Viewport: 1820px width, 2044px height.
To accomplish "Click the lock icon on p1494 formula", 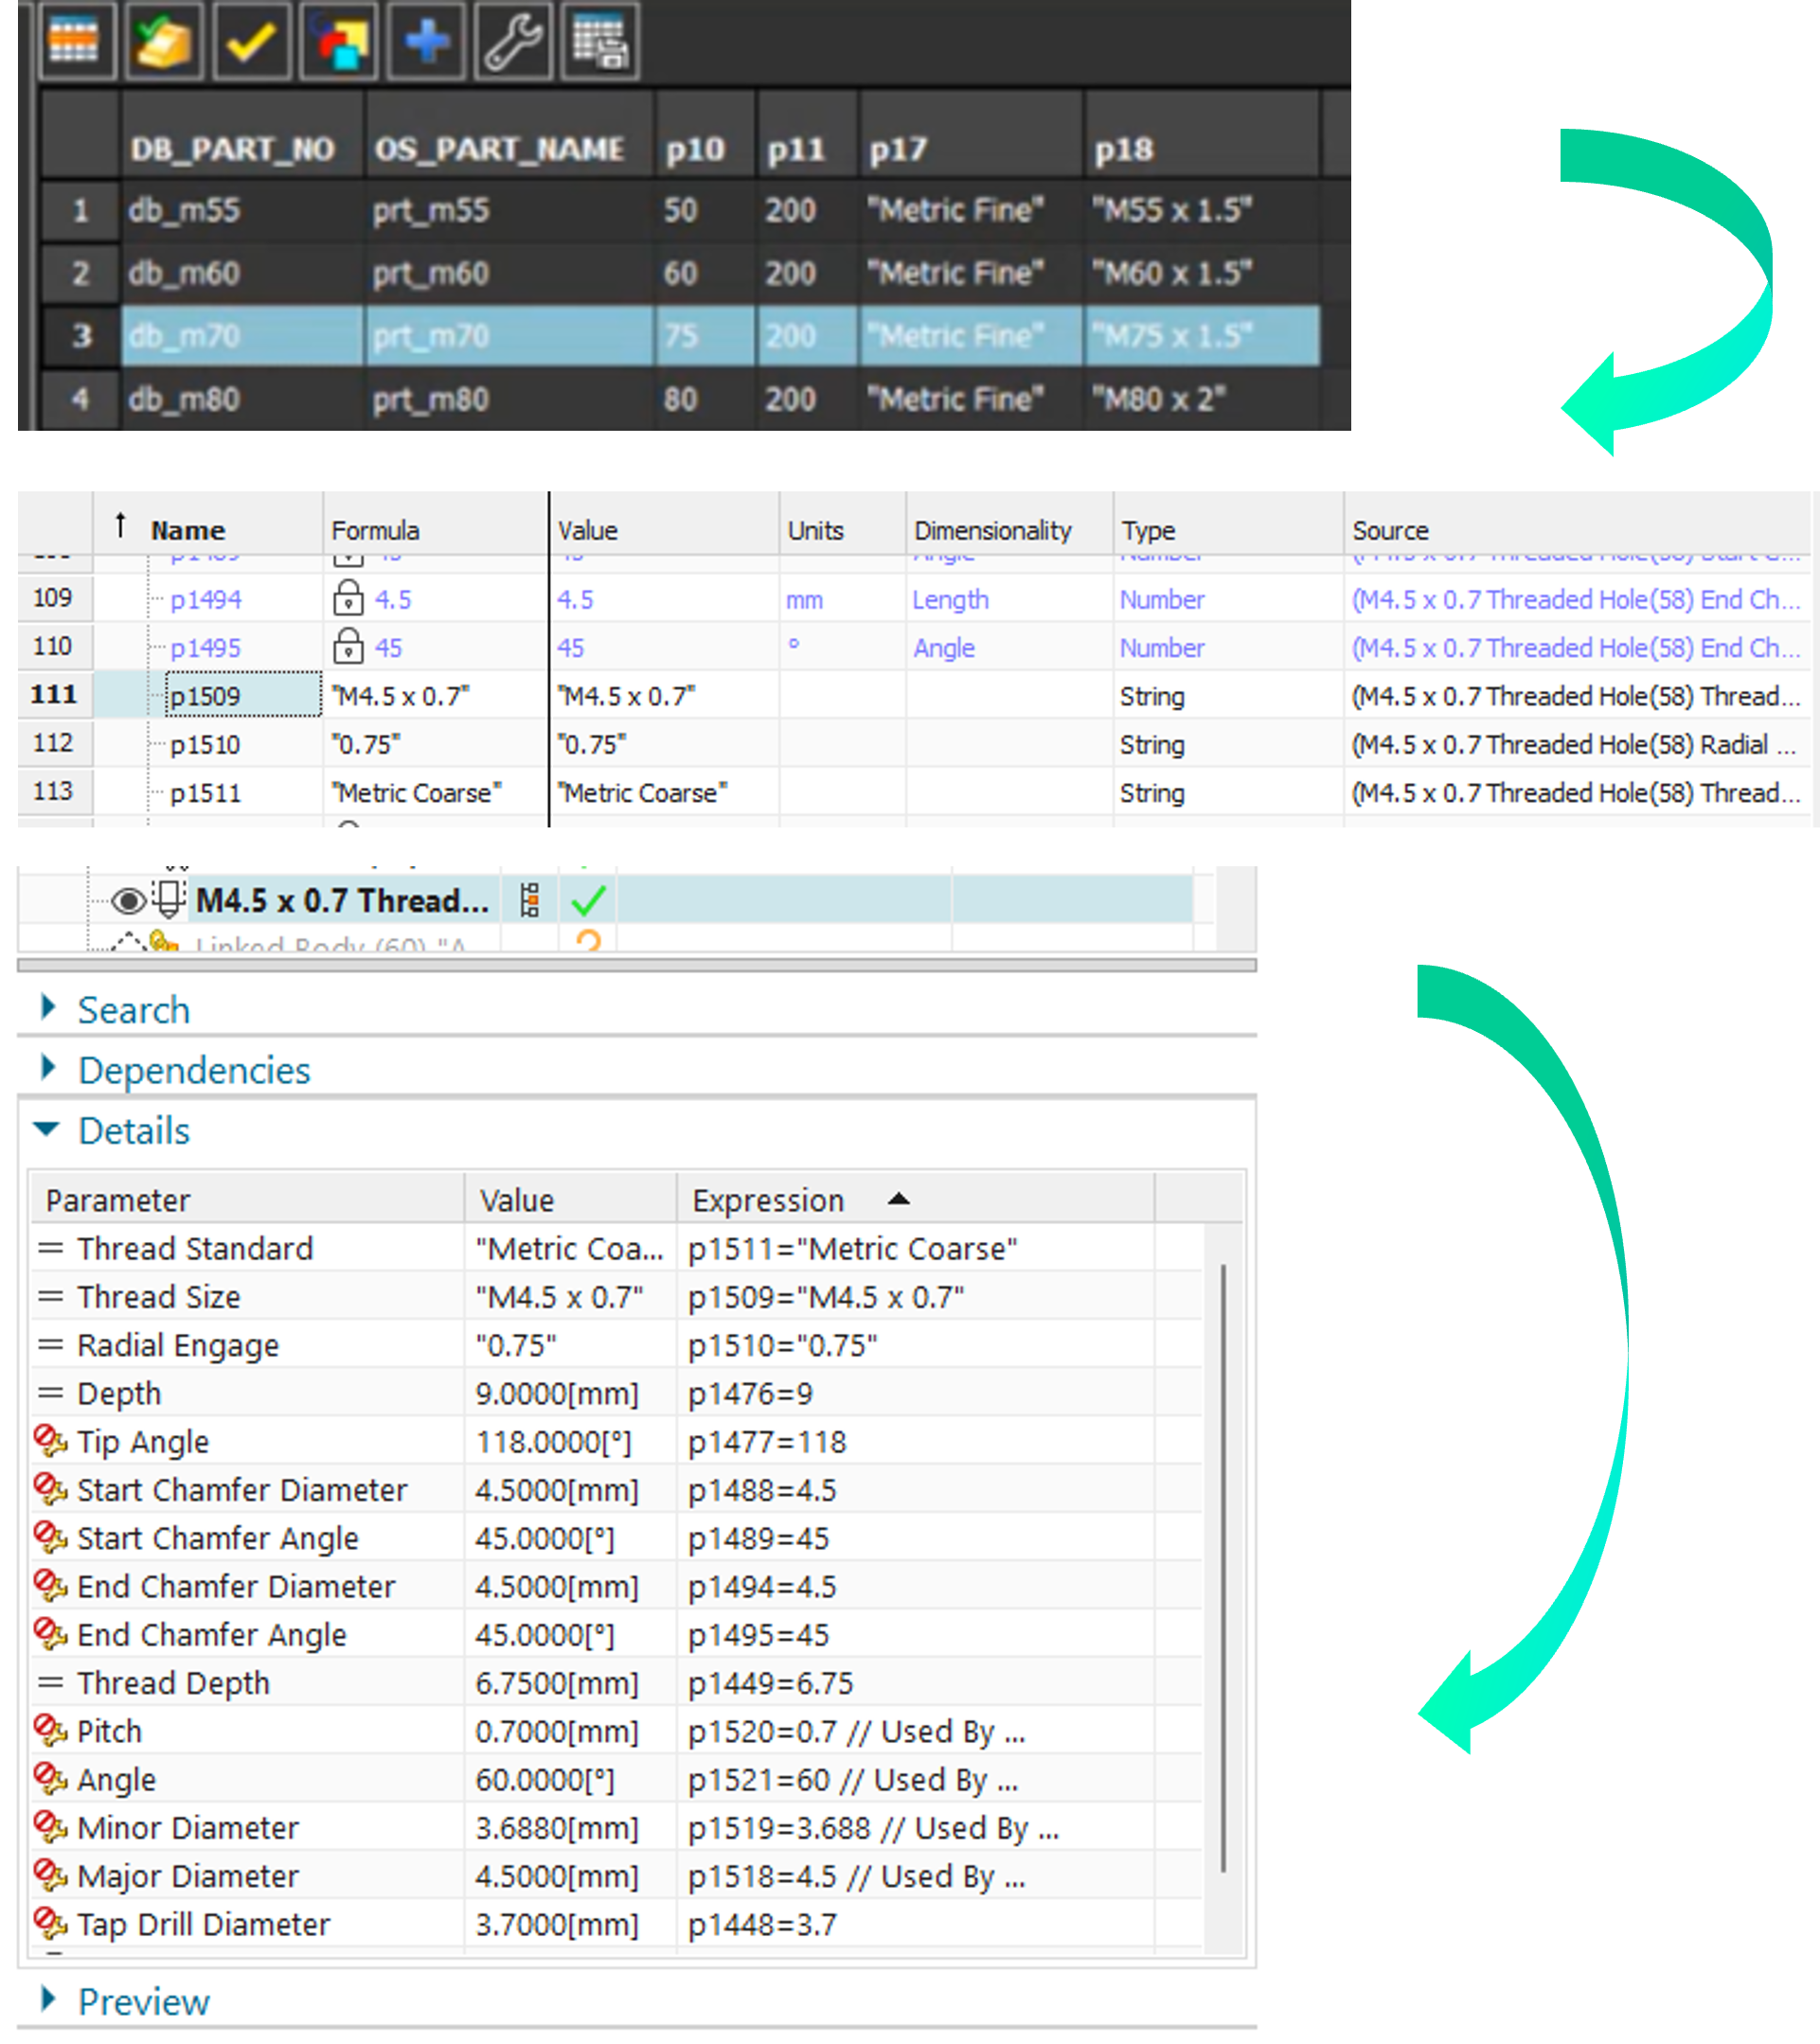I will point(348,598).
